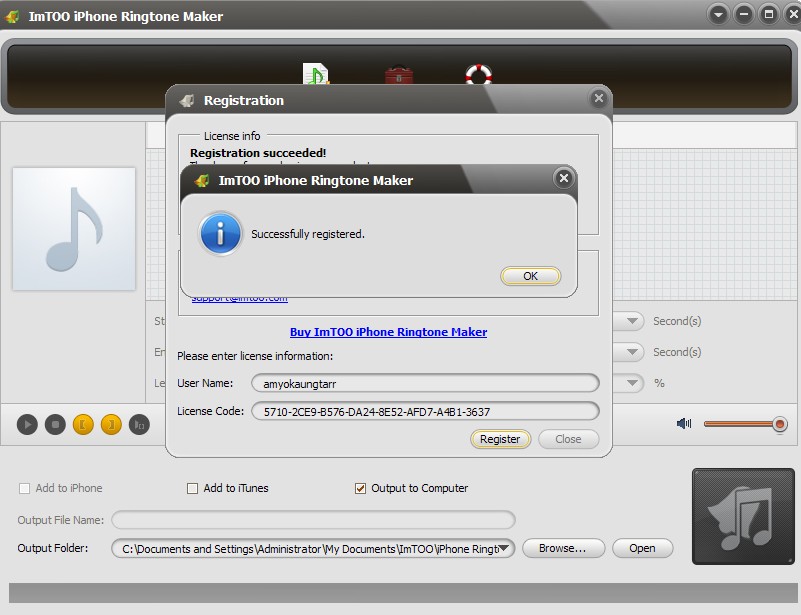801x615 pixels.
Task: Click the play segment button
Action: 139,424
